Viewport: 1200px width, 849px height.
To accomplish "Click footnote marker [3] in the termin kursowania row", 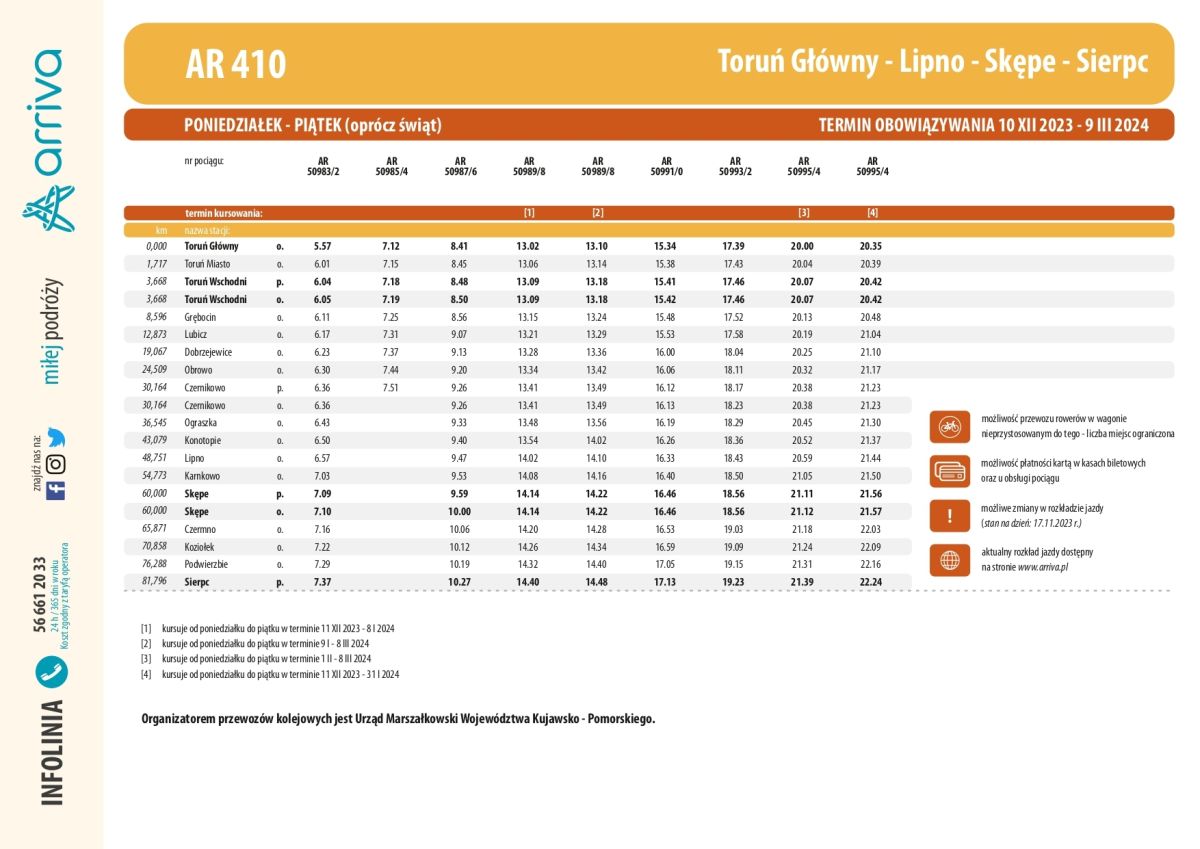I will point(804,213).
